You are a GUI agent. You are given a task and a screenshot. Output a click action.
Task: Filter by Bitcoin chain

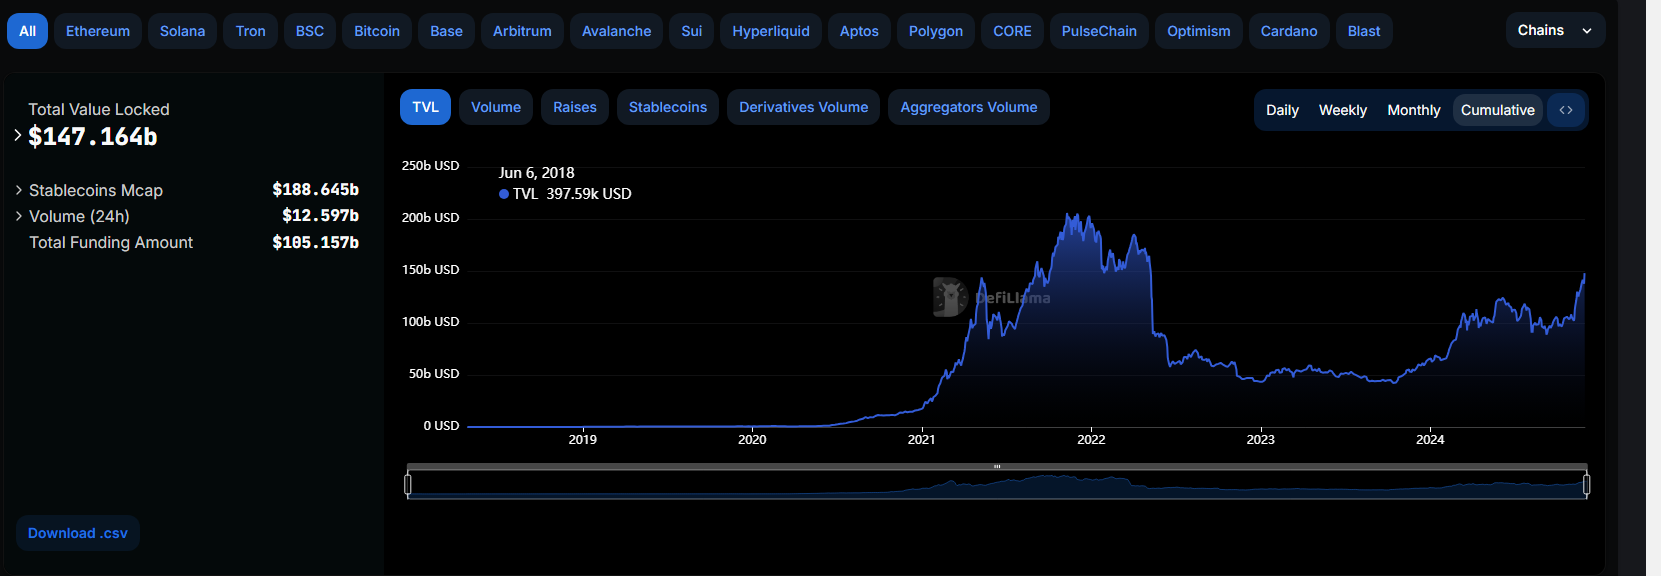point(377,31)
